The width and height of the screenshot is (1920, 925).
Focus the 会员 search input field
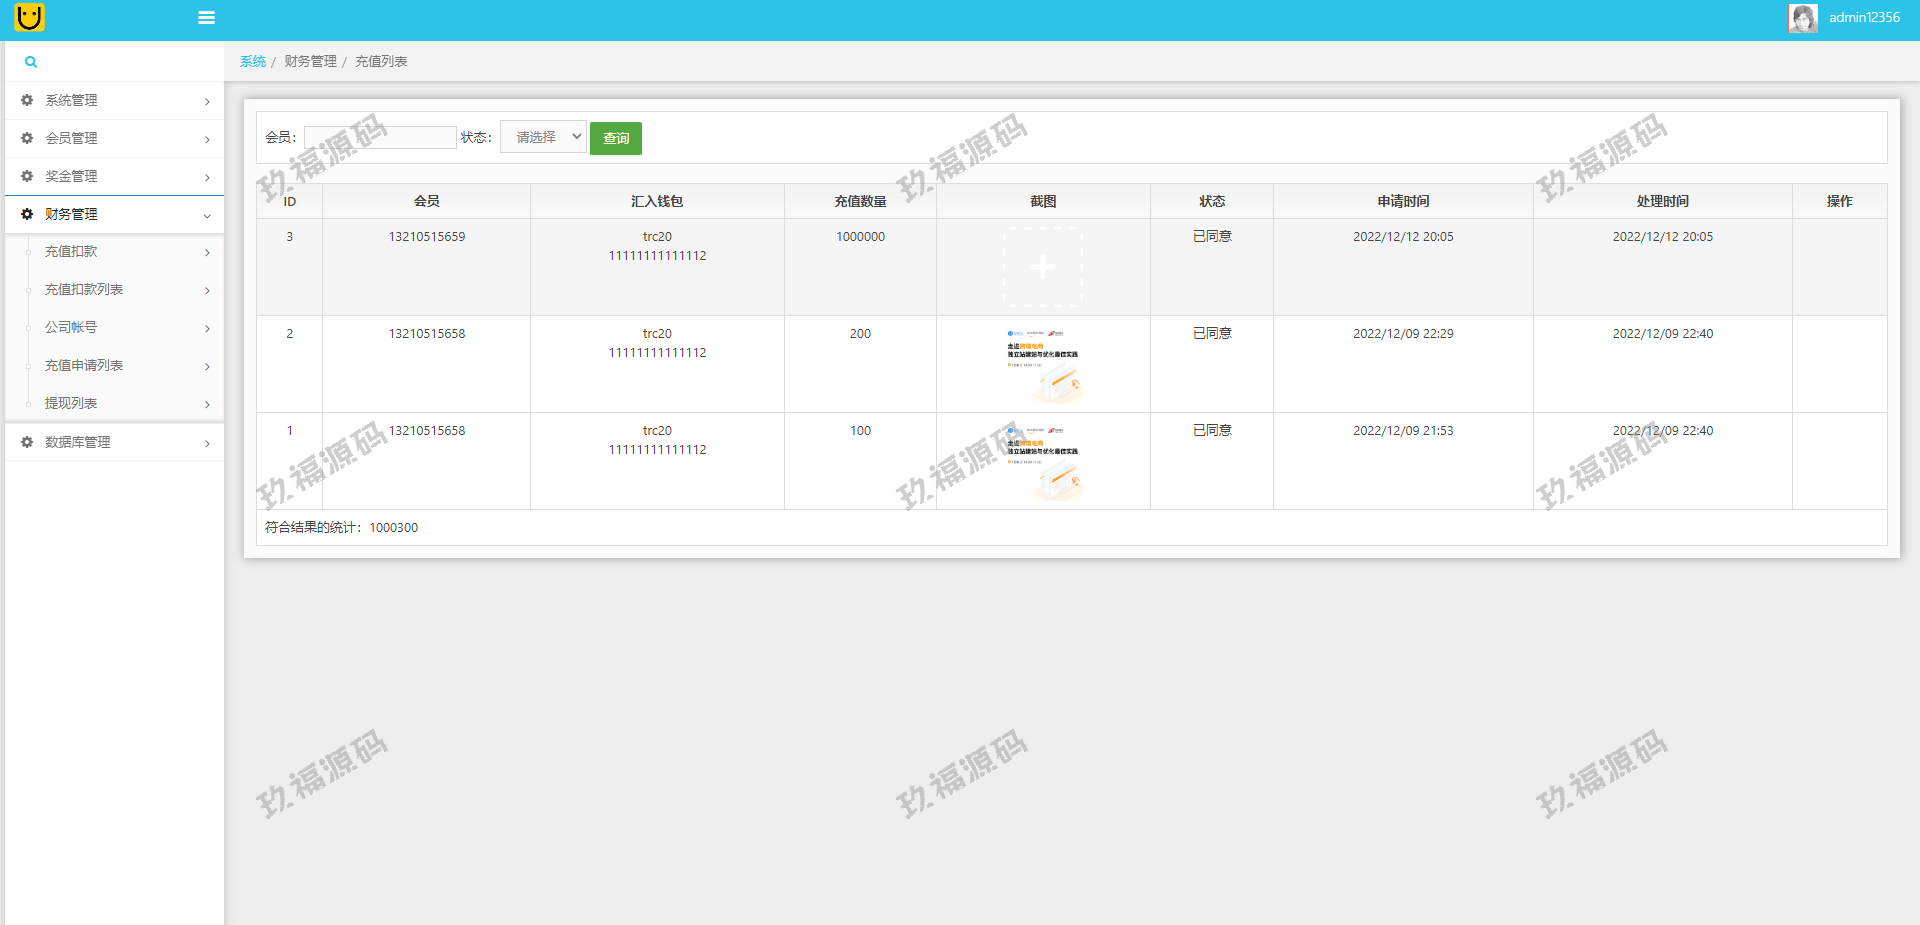380,137
